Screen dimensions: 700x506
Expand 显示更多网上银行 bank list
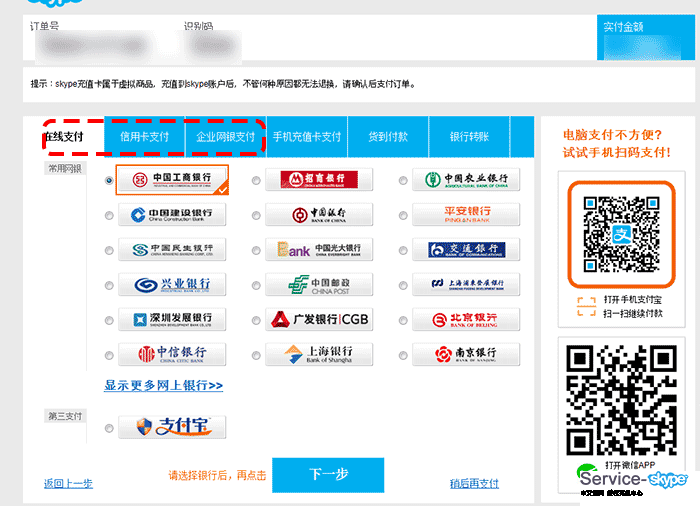coord(163,385)
